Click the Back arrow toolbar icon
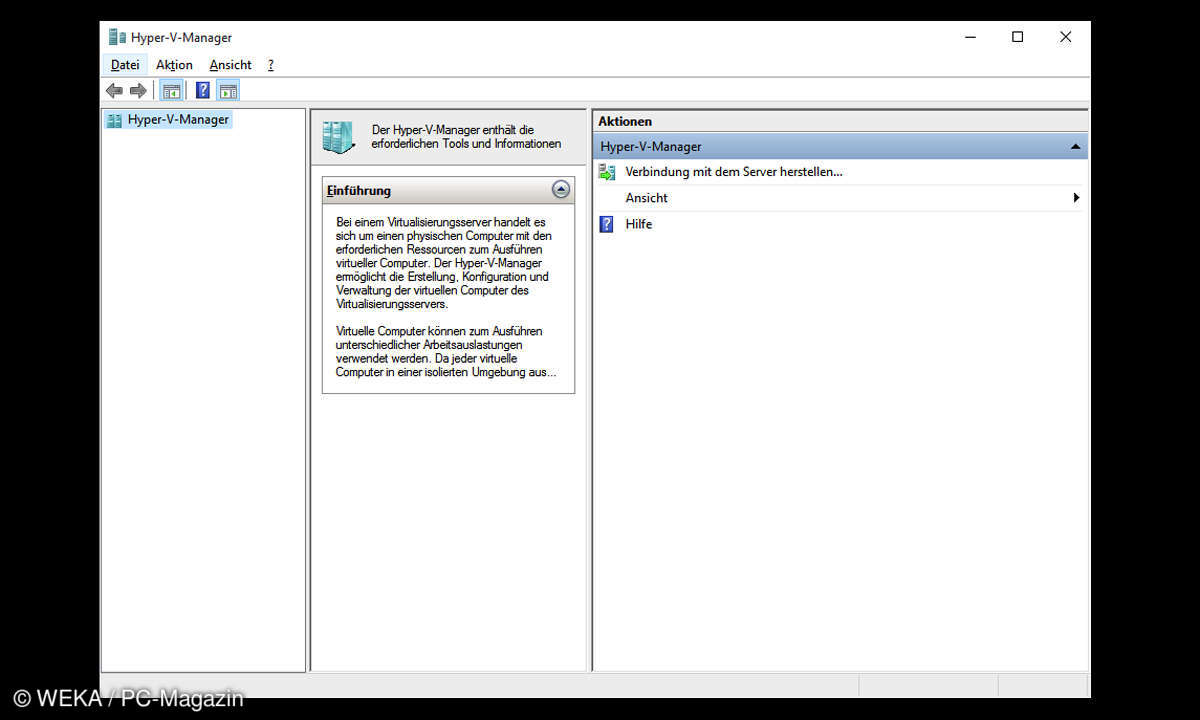Screen dimensions: 1200x720 114,91
